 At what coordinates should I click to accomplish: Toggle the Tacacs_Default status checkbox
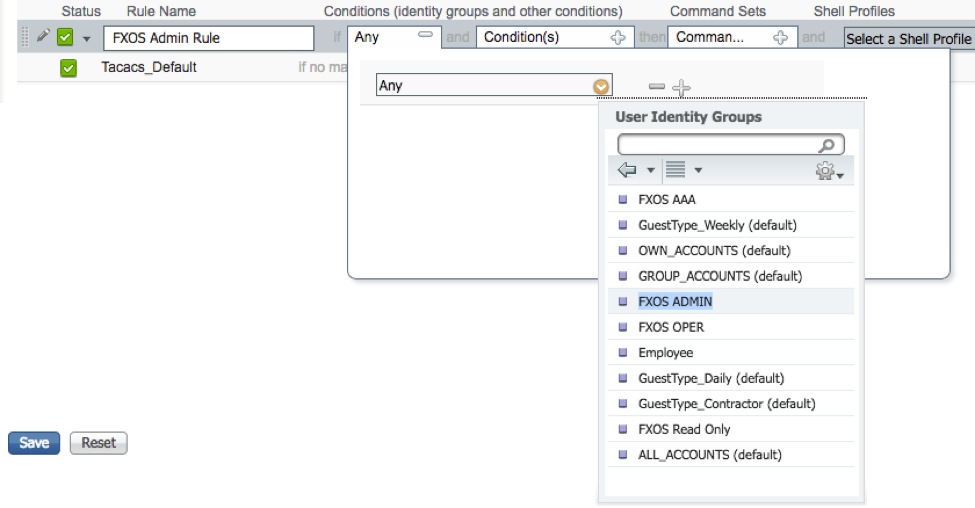coord(69,68)
